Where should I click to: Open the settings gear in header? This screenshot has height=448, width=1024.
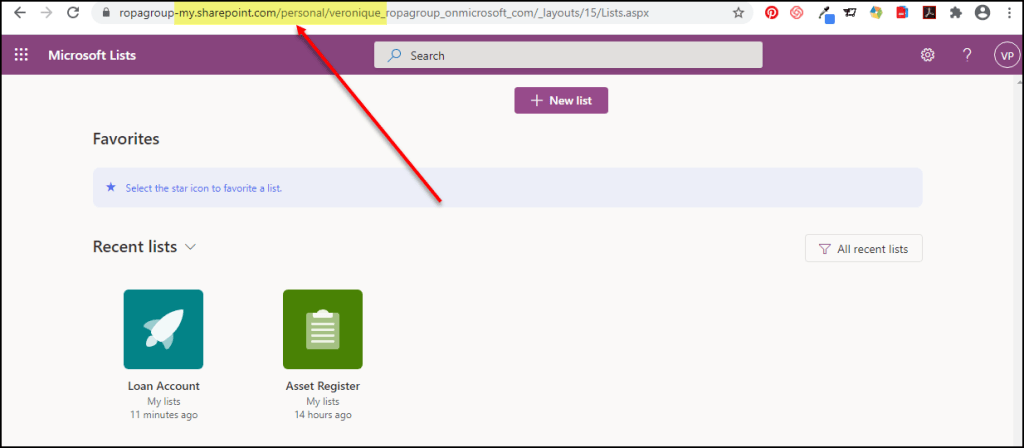(927, 55)
